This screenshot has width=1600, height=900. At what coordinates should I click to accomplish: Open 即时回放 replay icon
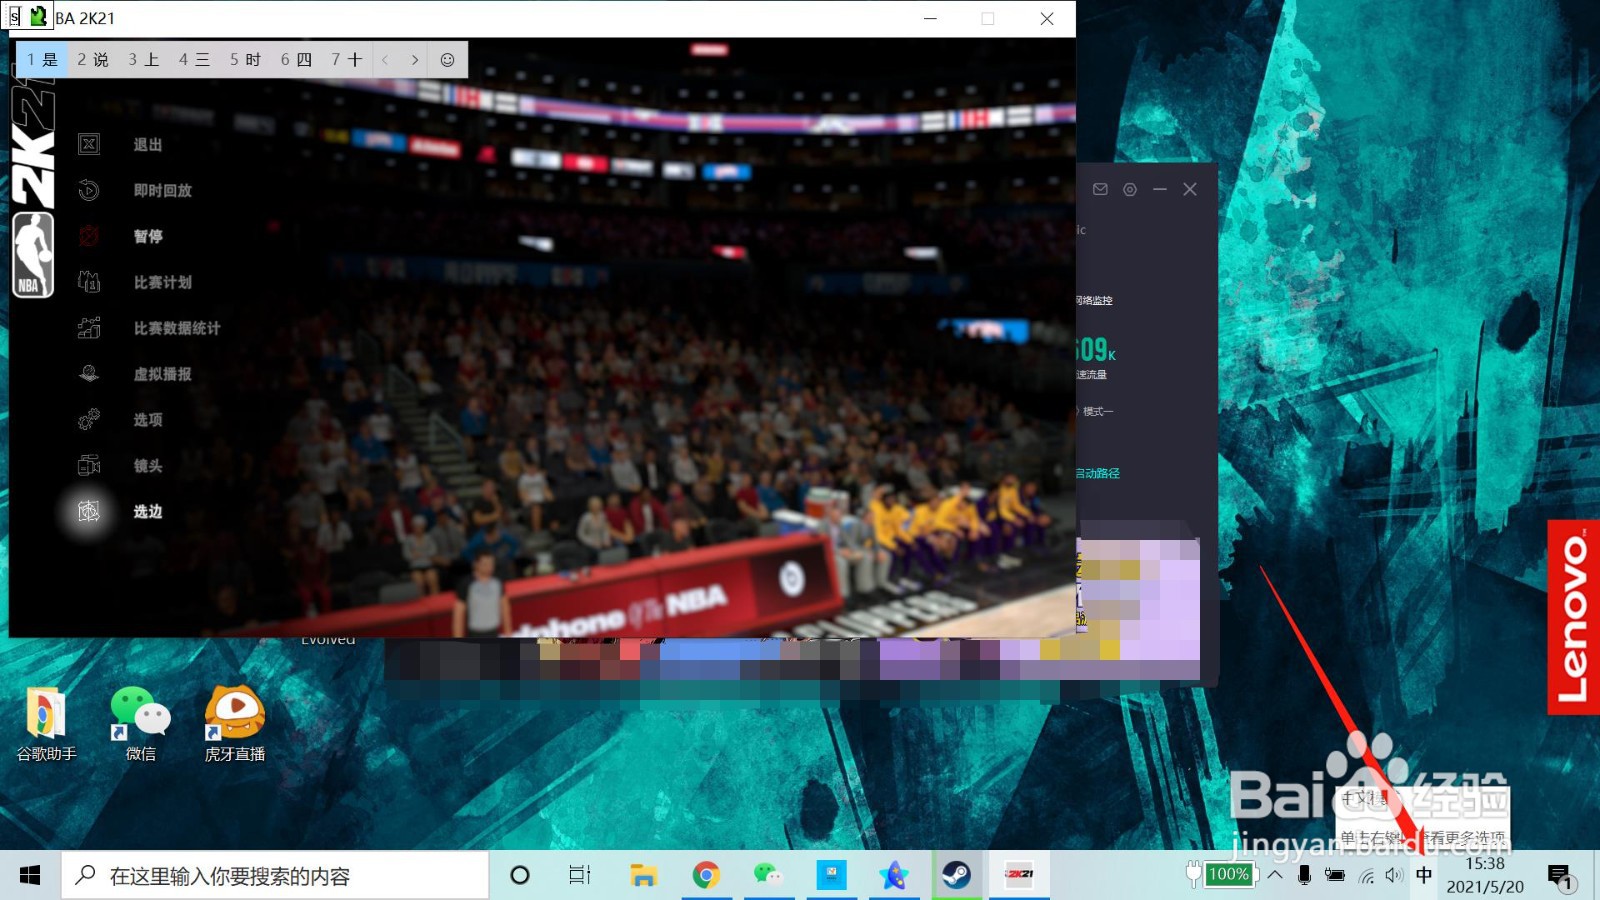(89, 190)
